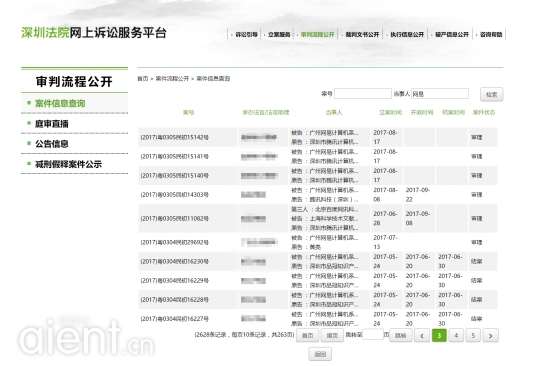Image resolution: width=554 pixels, height=366 pixels.
Task: Open case (2017)粤0304民初29692号
Action: (175, 242)
